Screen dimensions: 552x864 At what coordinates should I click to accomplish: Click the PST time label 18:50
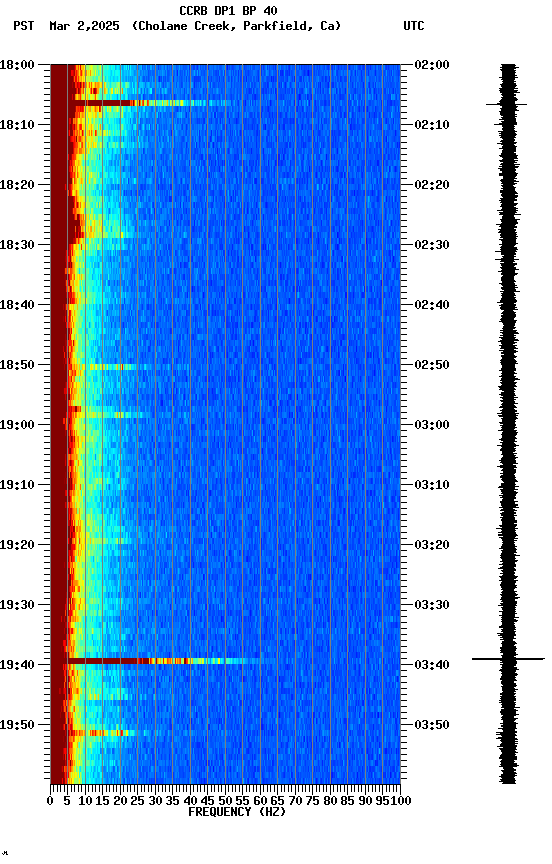(x=17, y=365)
